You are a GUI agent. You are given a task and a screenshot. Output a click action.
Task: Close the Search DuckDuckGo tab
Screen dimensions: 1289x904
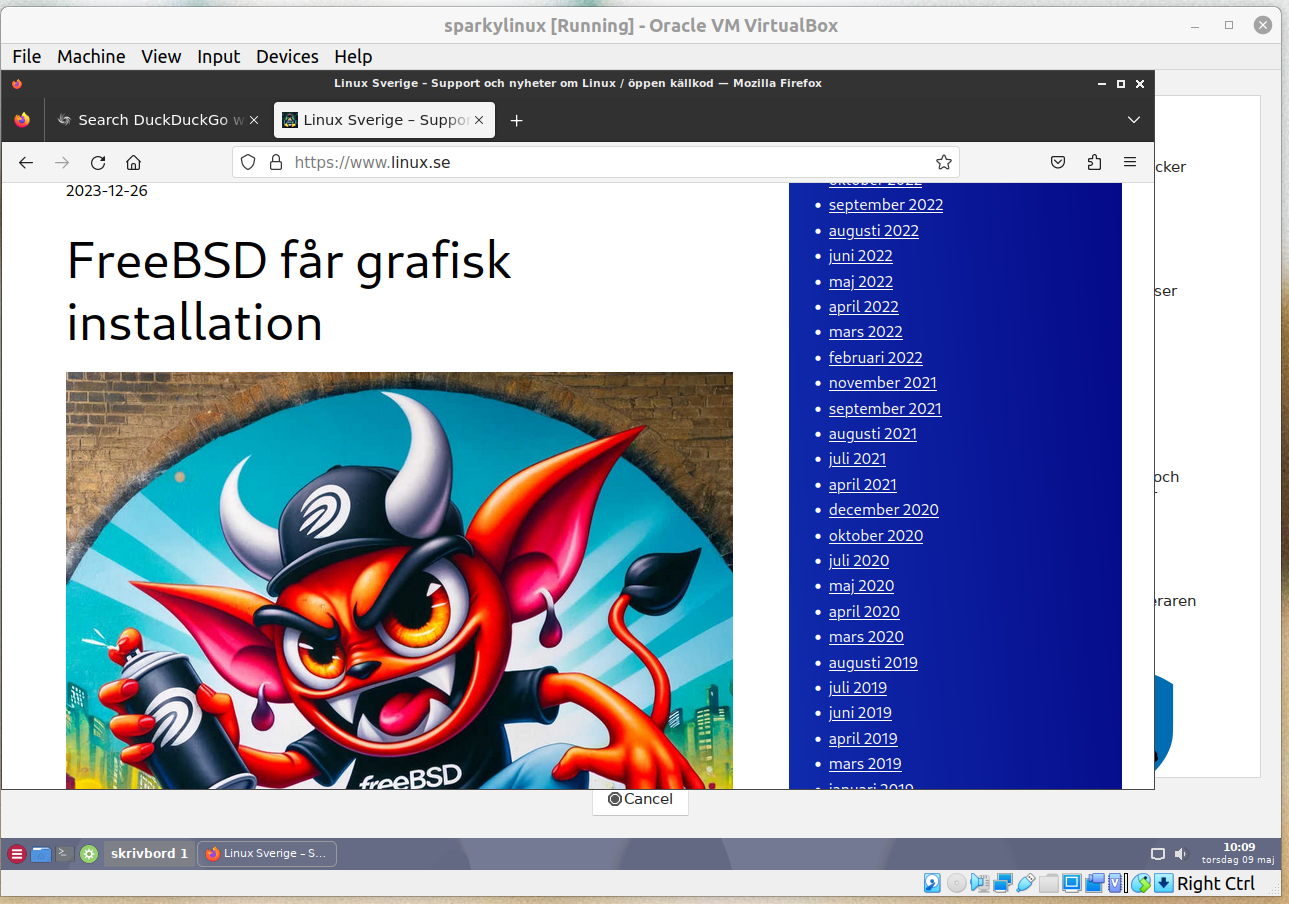coord(254,120)
